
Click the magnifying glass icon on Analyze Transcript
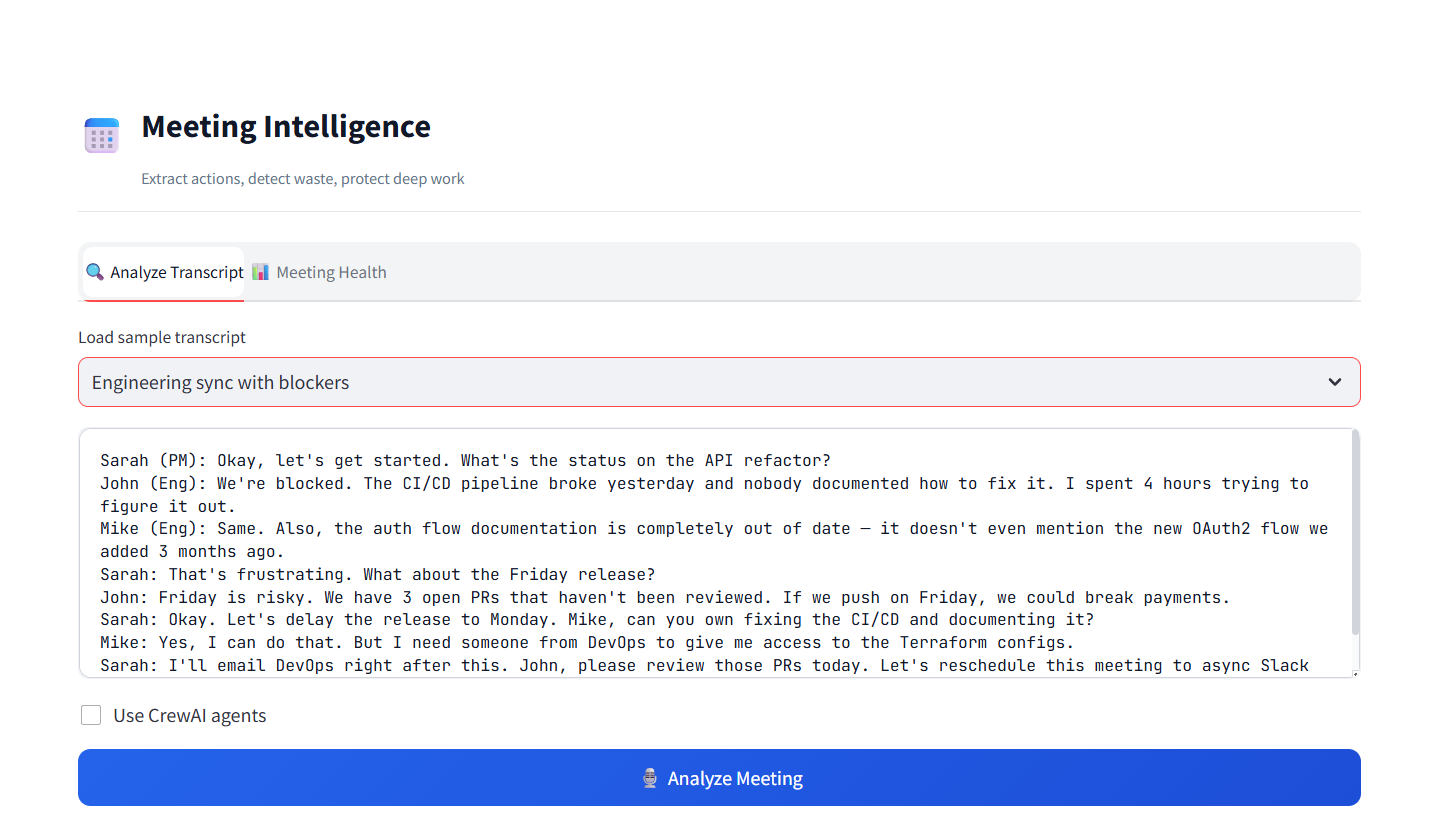[x=95, y=272]
